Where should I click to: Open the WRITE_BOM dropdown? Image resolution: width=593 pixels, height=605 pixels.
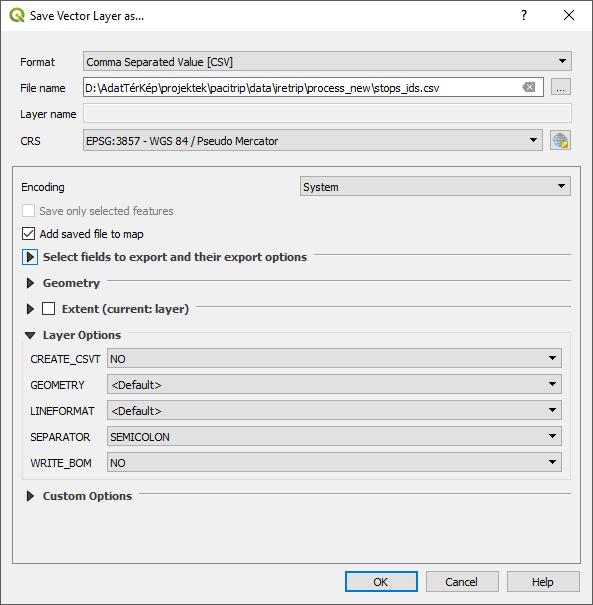[334, 462]
